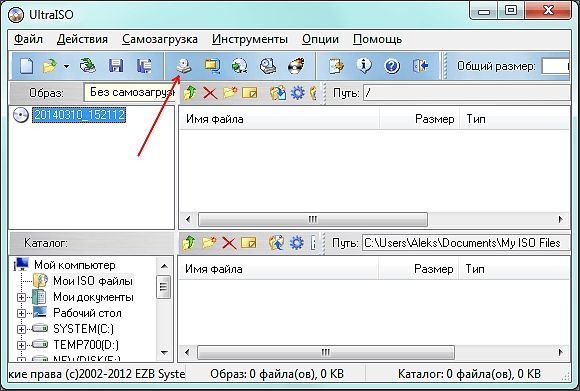Sort Каталог file list by Тип column
Viewport: 580px width, 391px height.
(x=514, y=269)
